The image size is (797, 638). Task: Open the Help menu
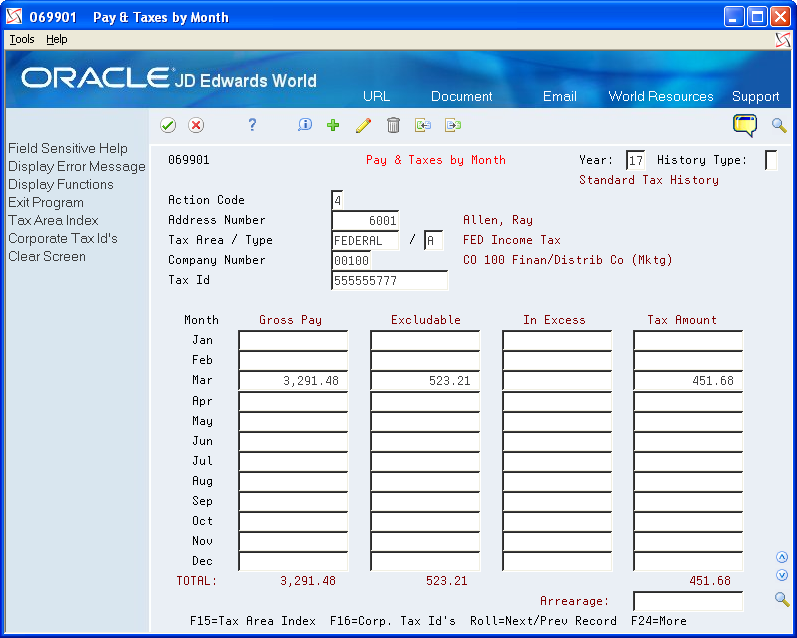pyautogui.click(x=56, y=39)
